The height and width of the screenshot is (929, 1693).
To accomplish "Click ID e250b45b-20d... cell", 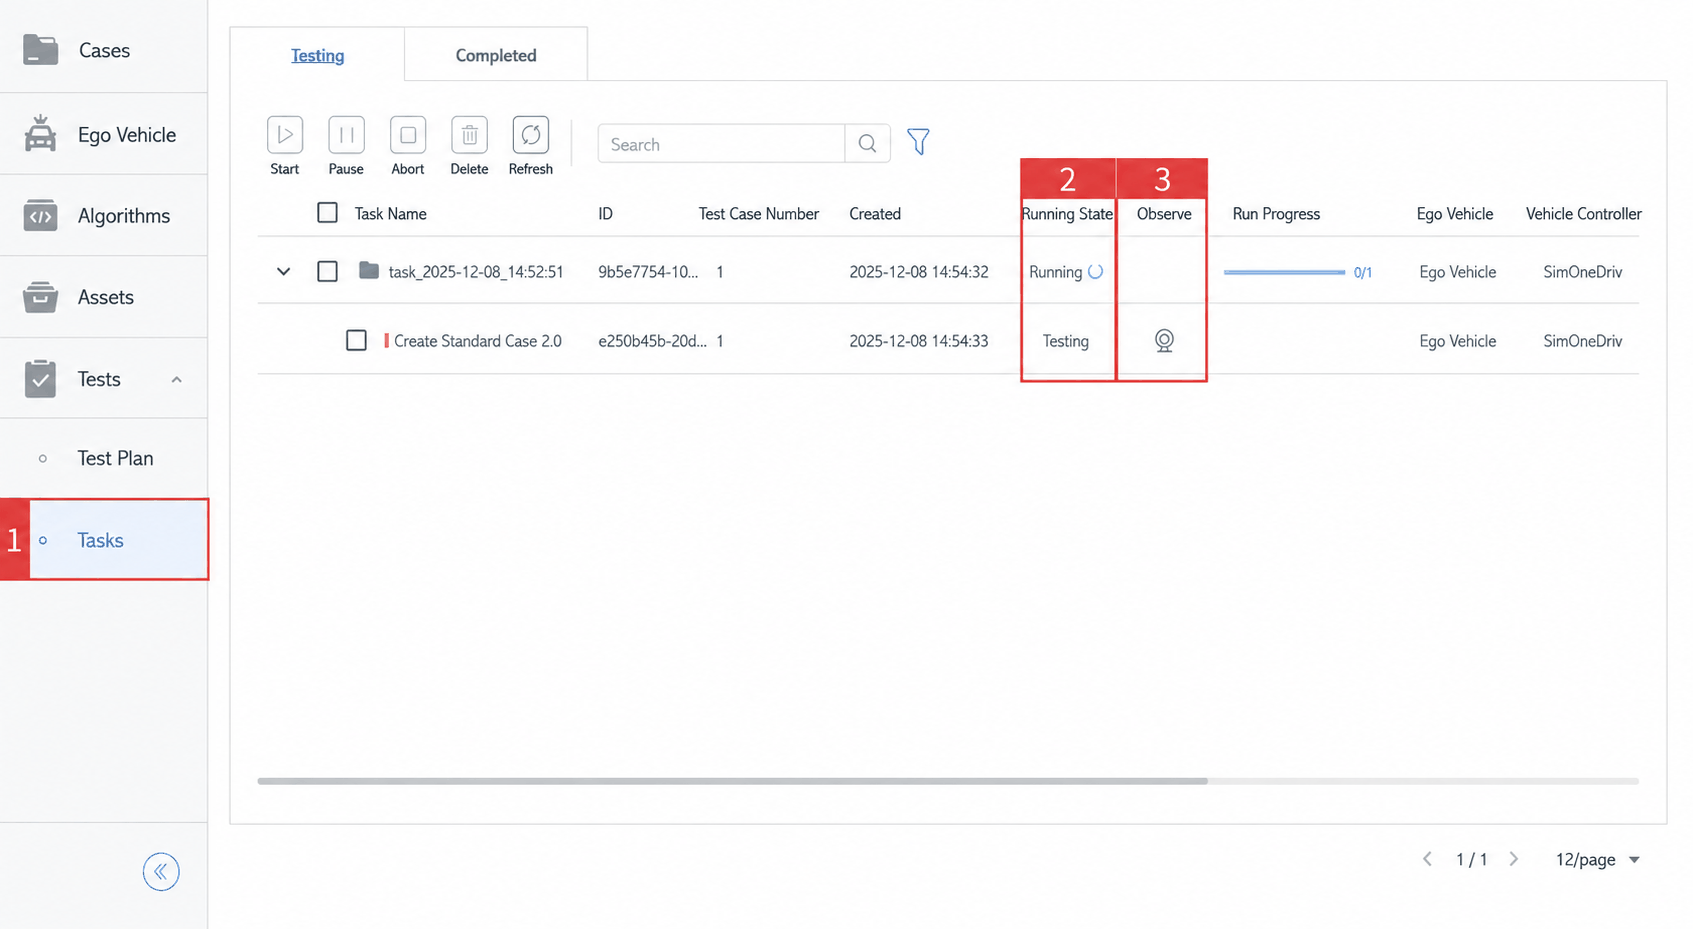I will (x=652, y=341).
